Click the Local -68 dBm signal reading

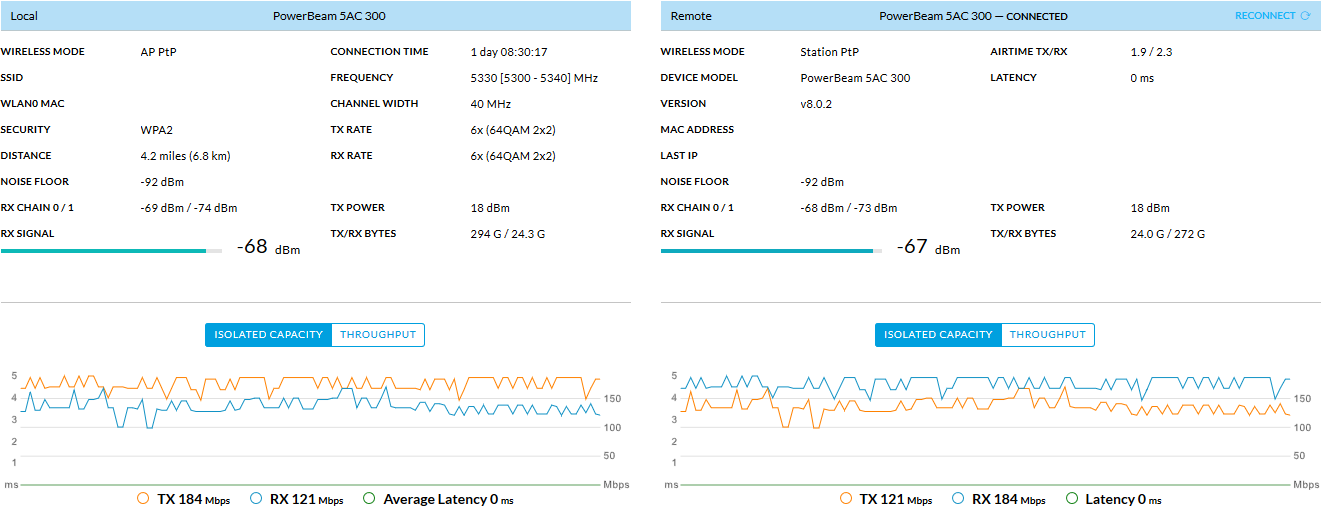pos(268,247)
